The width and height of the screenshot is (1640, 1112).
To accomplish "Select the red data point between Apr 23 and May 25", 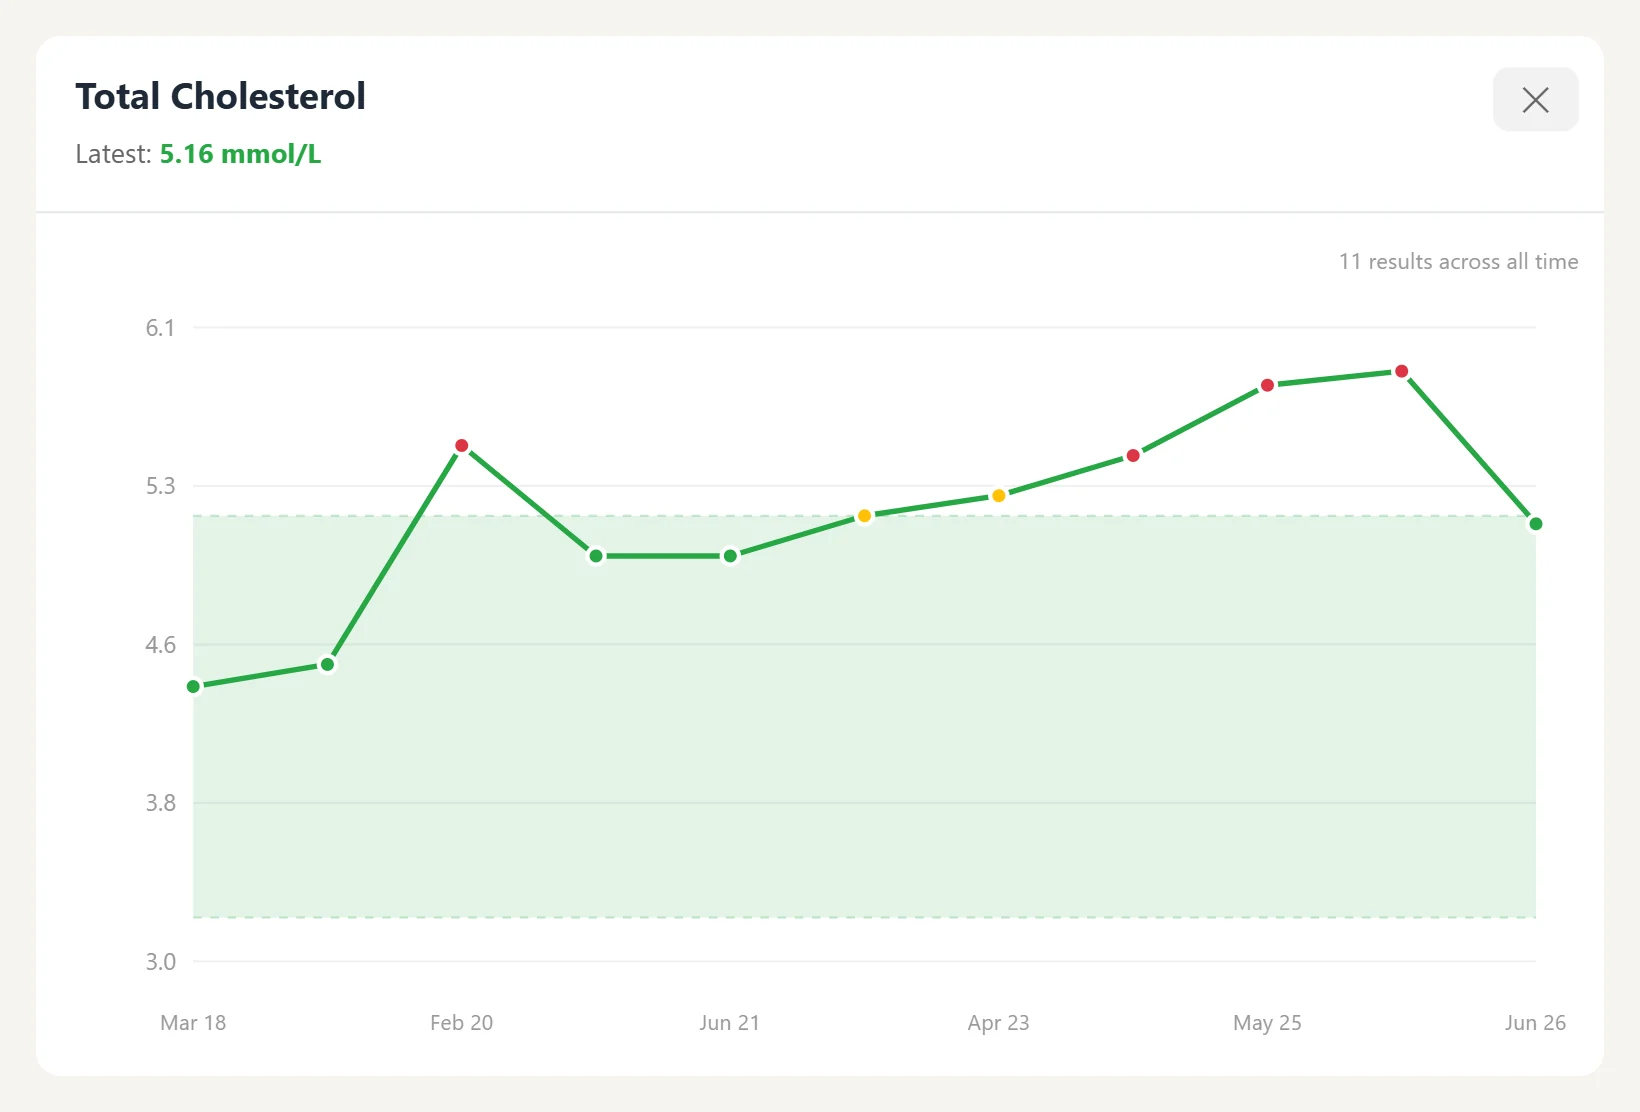I will tap(1133, 455).
